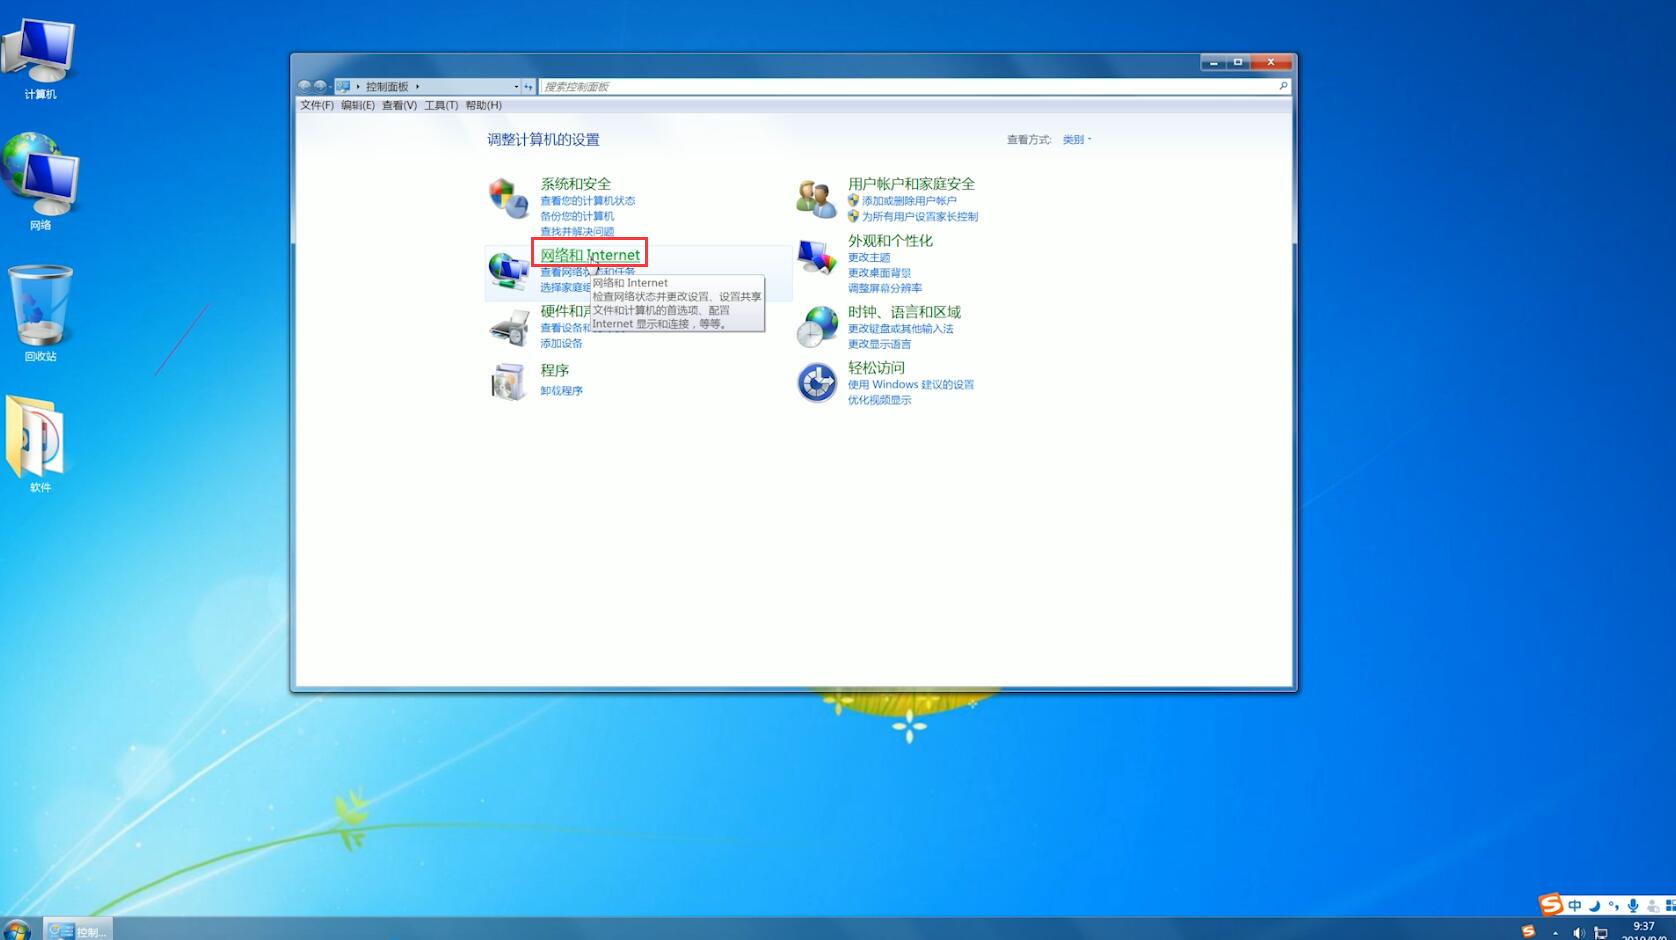The width and height of the screenshot is (1676, 940).
Task: Click the volume speaker tray icon
Action: click(1578, 933)
